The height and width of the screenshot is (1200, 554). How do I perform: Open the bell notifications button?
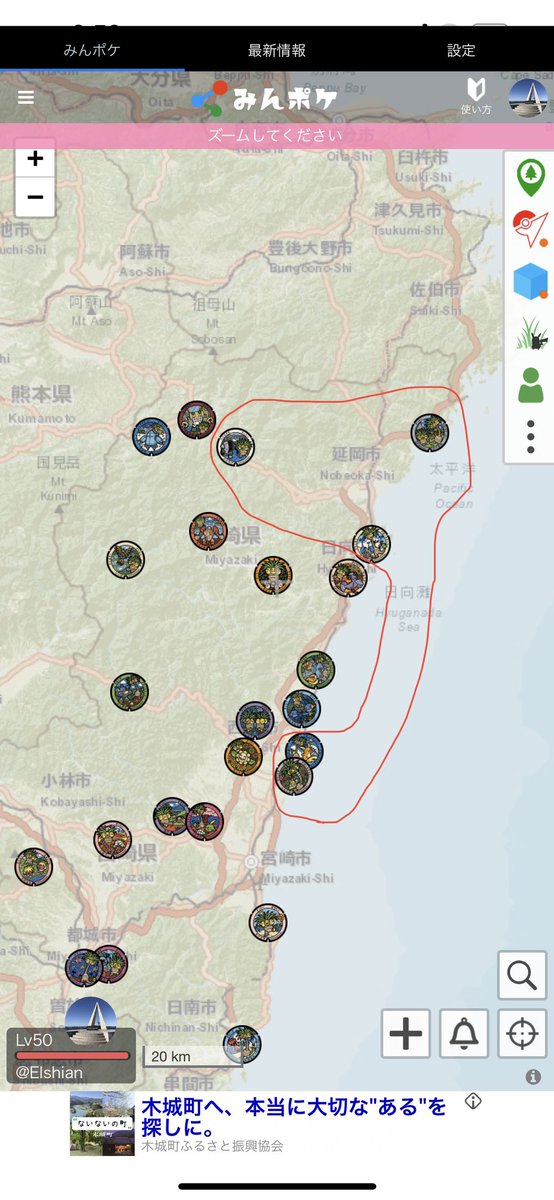(x=464, y=1034)
